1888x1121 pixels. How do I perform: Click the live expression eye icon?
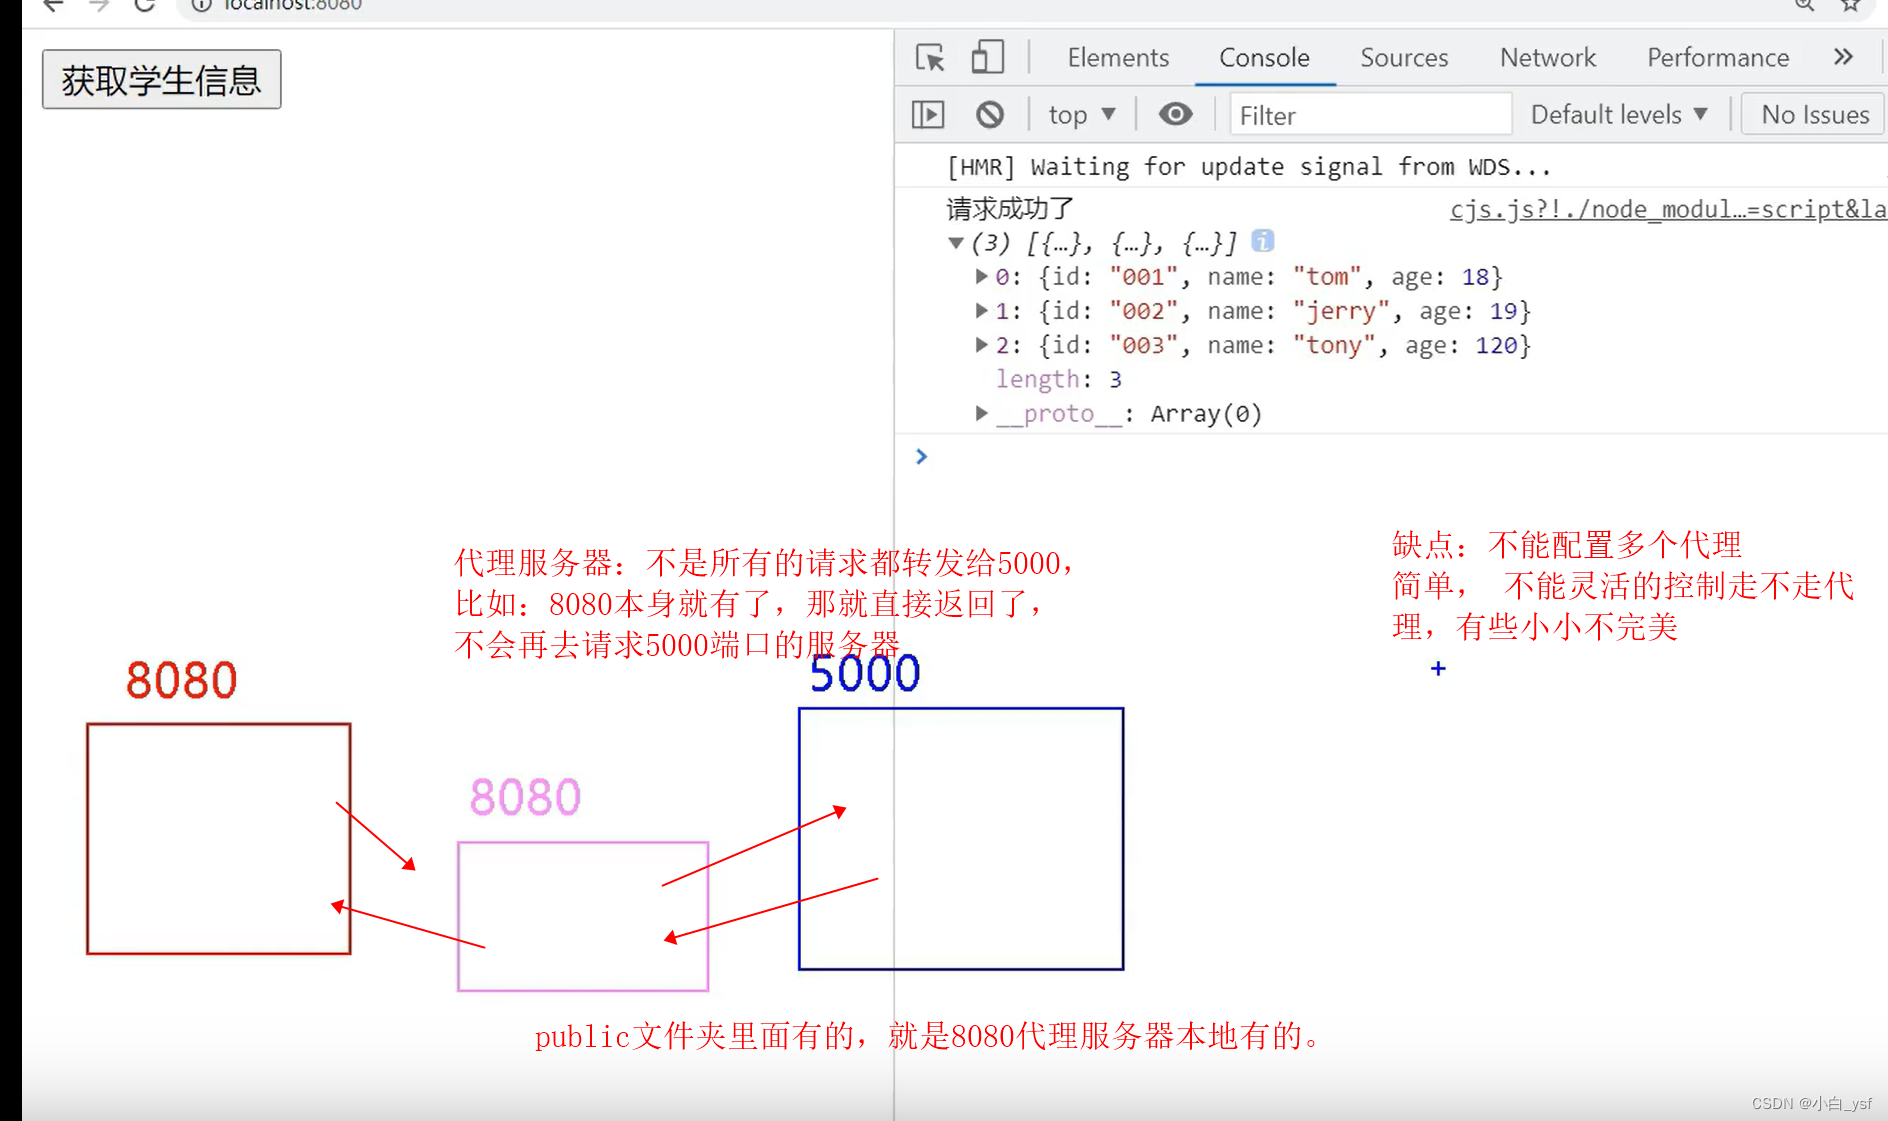[1176, 114]
